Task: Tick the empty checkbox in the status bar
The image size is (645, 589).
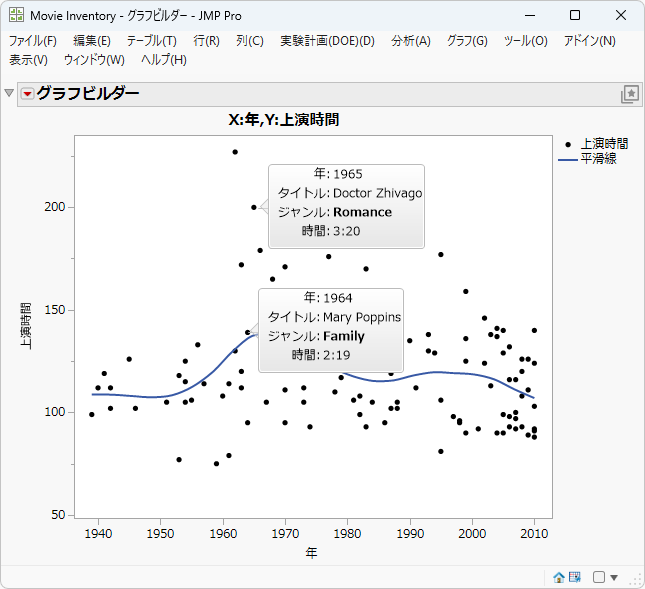Action: click(x=599, y=577)
